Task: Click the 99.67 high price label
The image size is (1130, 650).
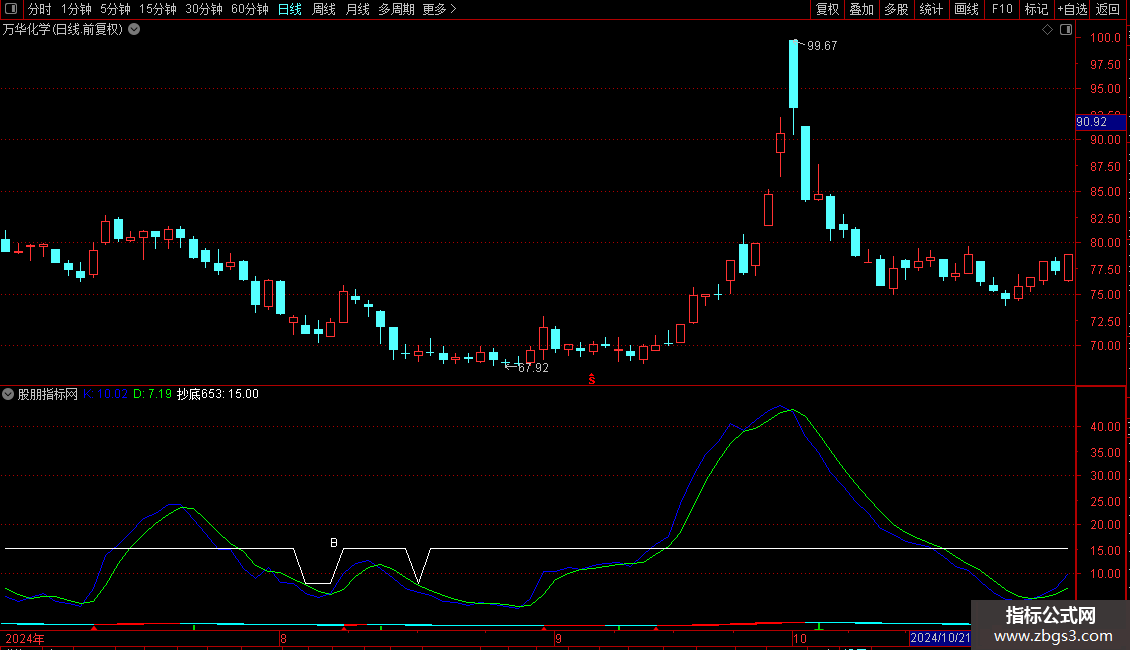Action: point(822,45)
